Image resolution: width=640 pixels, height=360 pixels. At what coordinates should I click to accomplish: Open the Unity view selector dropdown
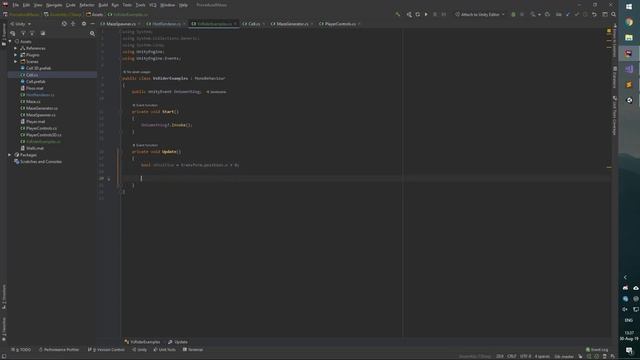click(20, 24)
